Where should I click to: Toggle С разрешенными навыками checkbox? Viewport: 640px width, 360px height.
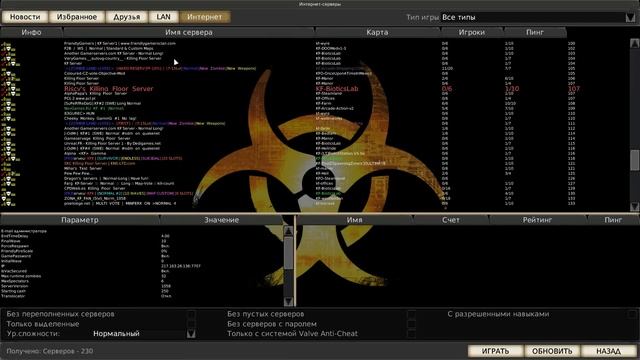point(632,314)
